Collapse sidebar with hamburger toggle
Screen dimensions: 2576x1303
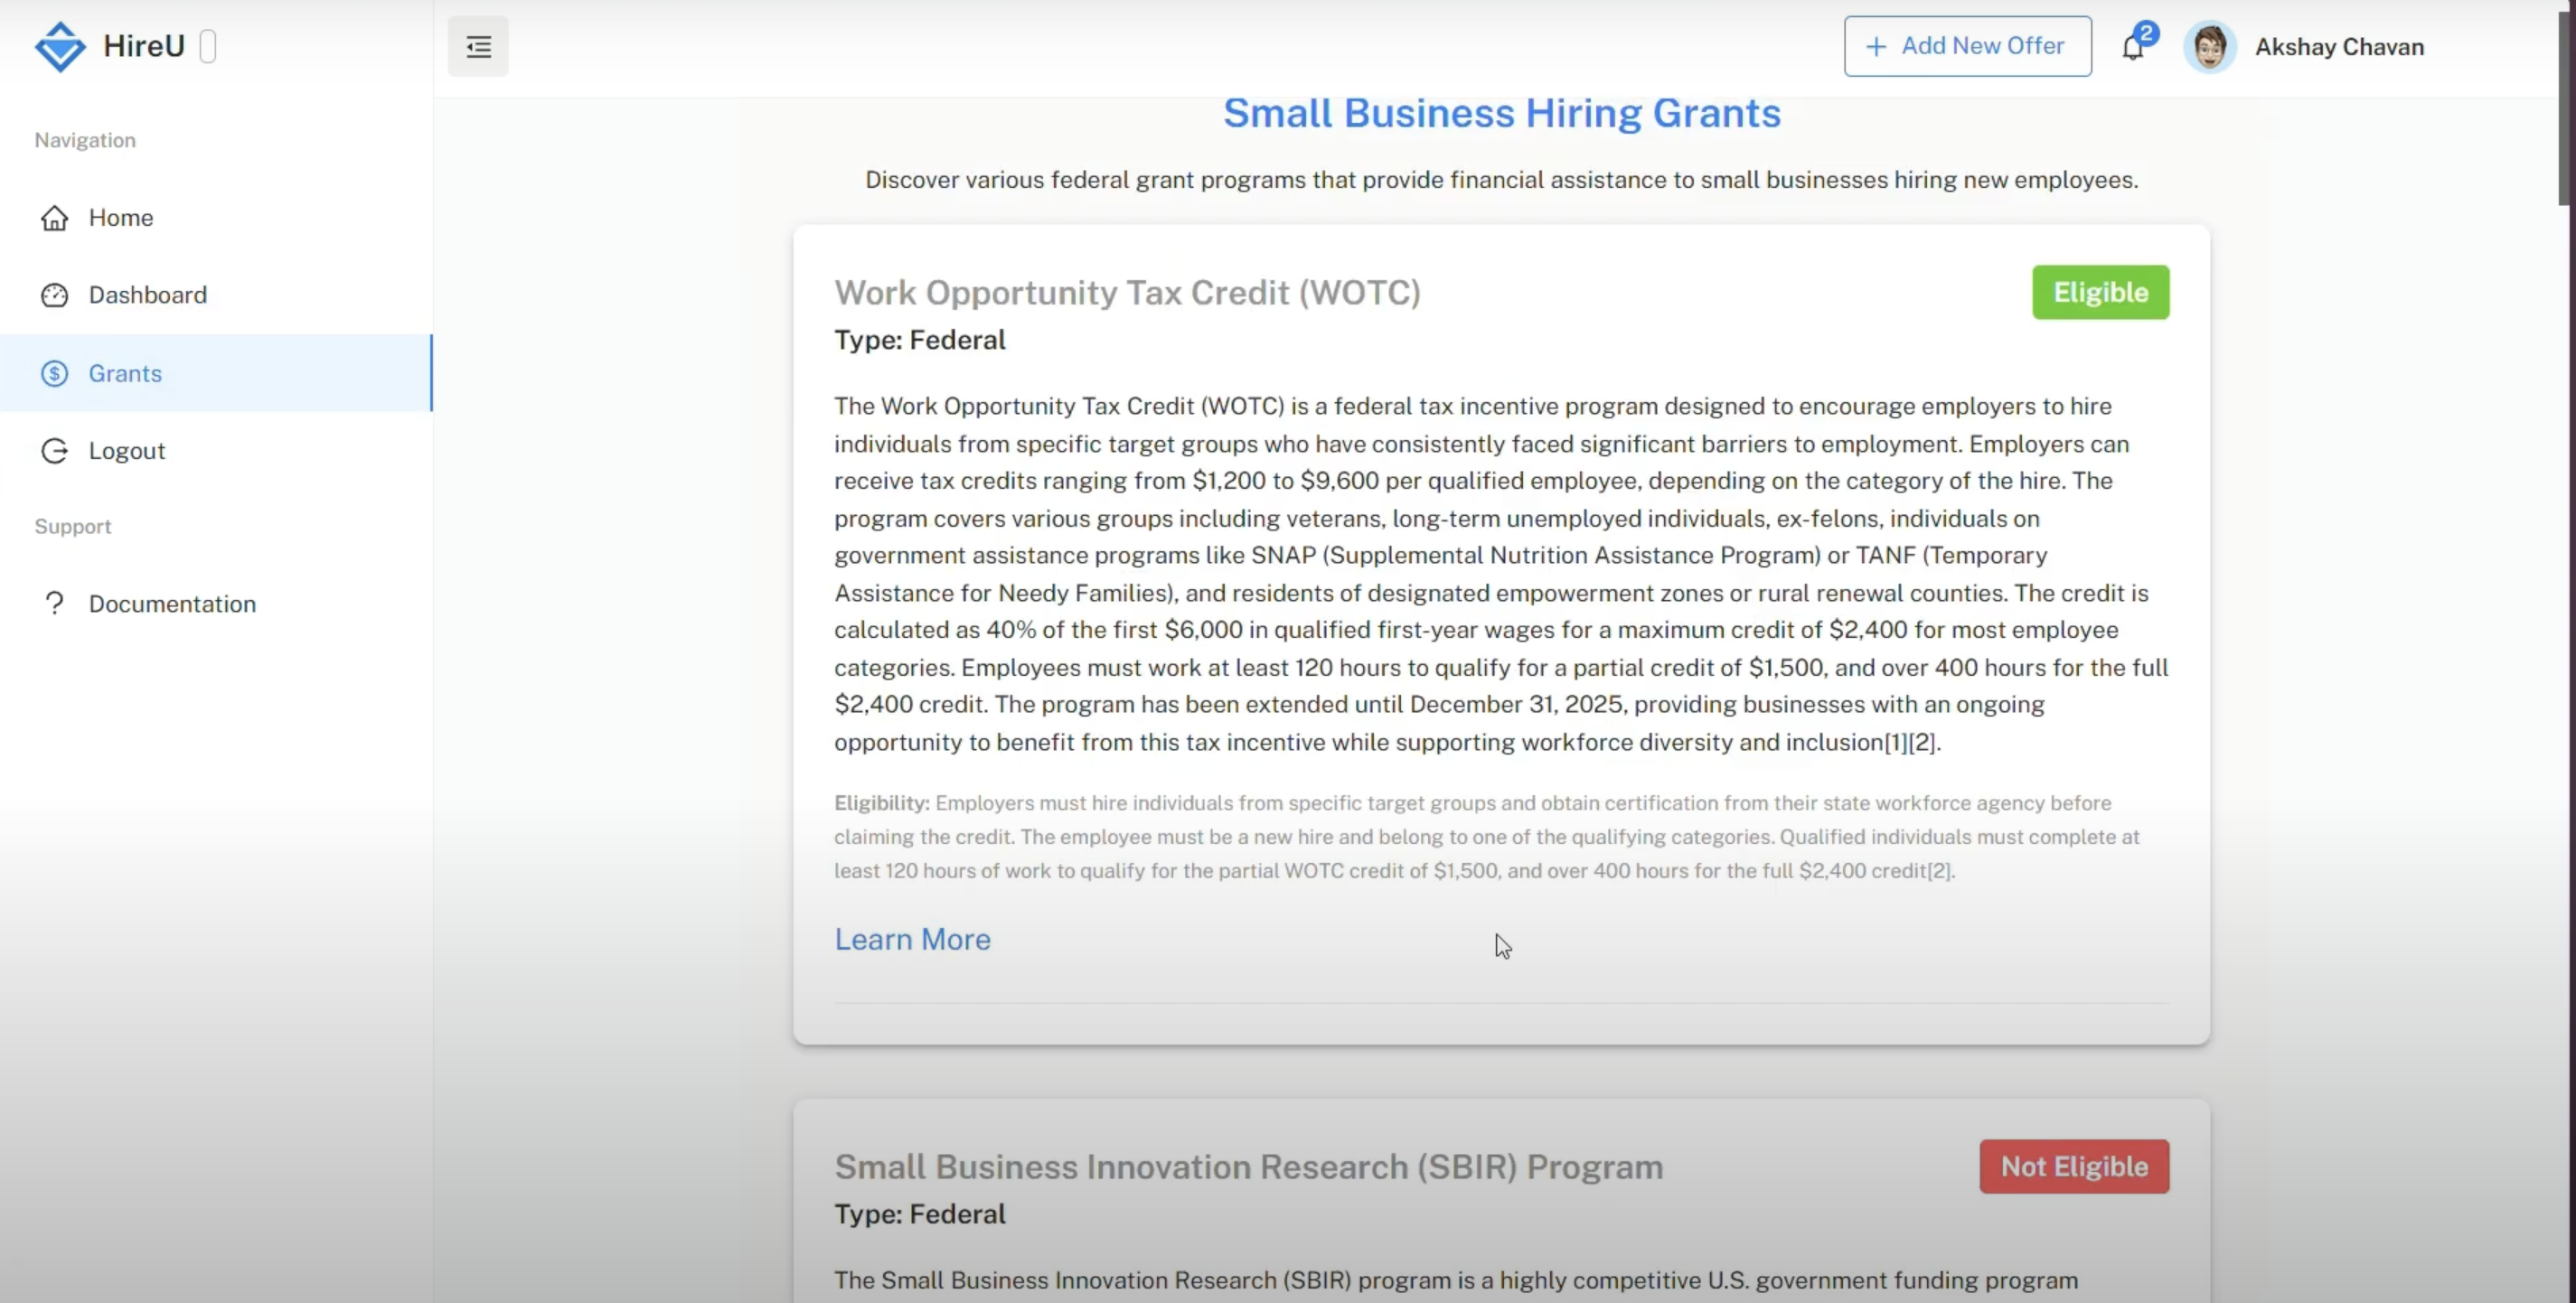[x=478, y=47]
